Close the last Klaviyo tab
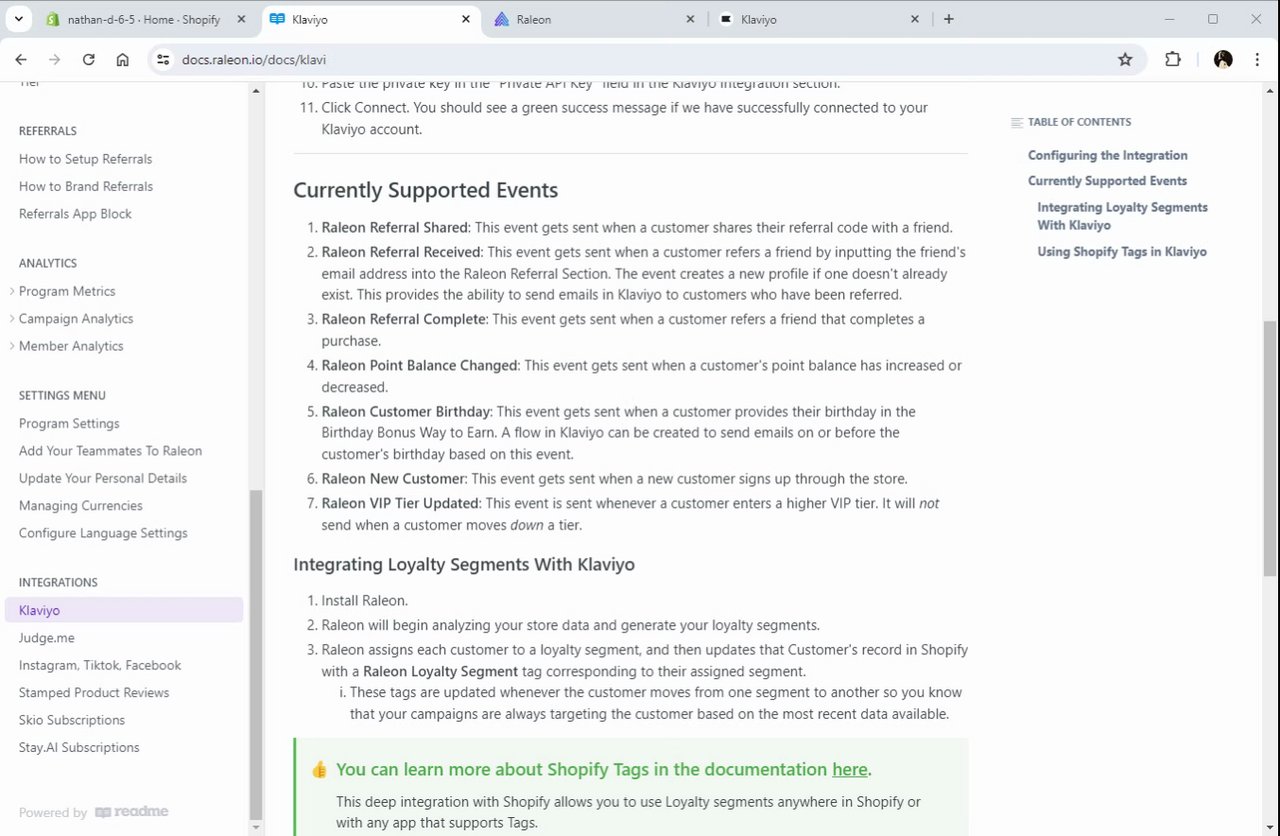The width and height of the screenshot is (1280, 836). point(915,19)
